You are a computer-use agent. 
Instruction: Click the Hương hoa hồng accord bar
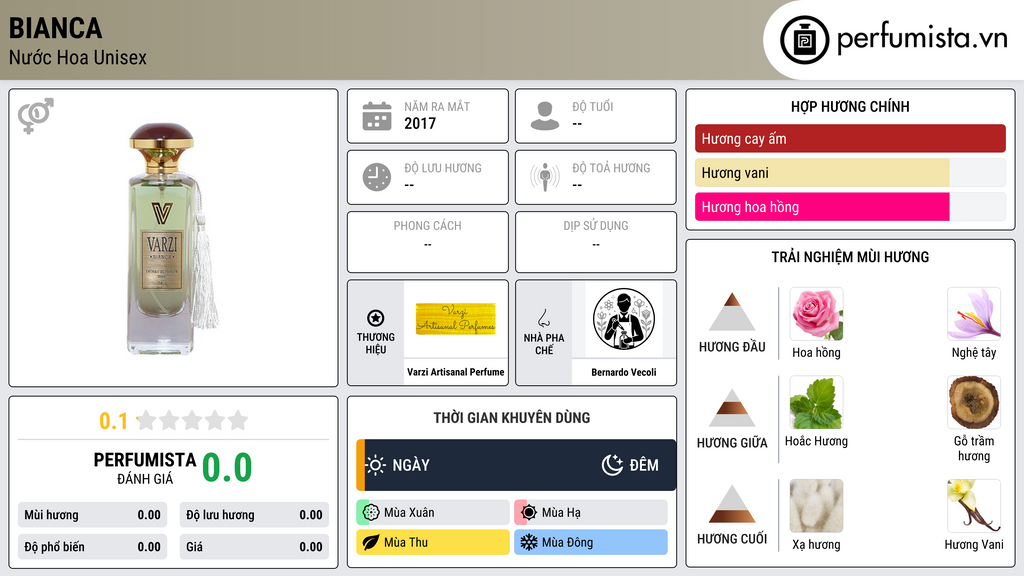(x=850, y=206)
